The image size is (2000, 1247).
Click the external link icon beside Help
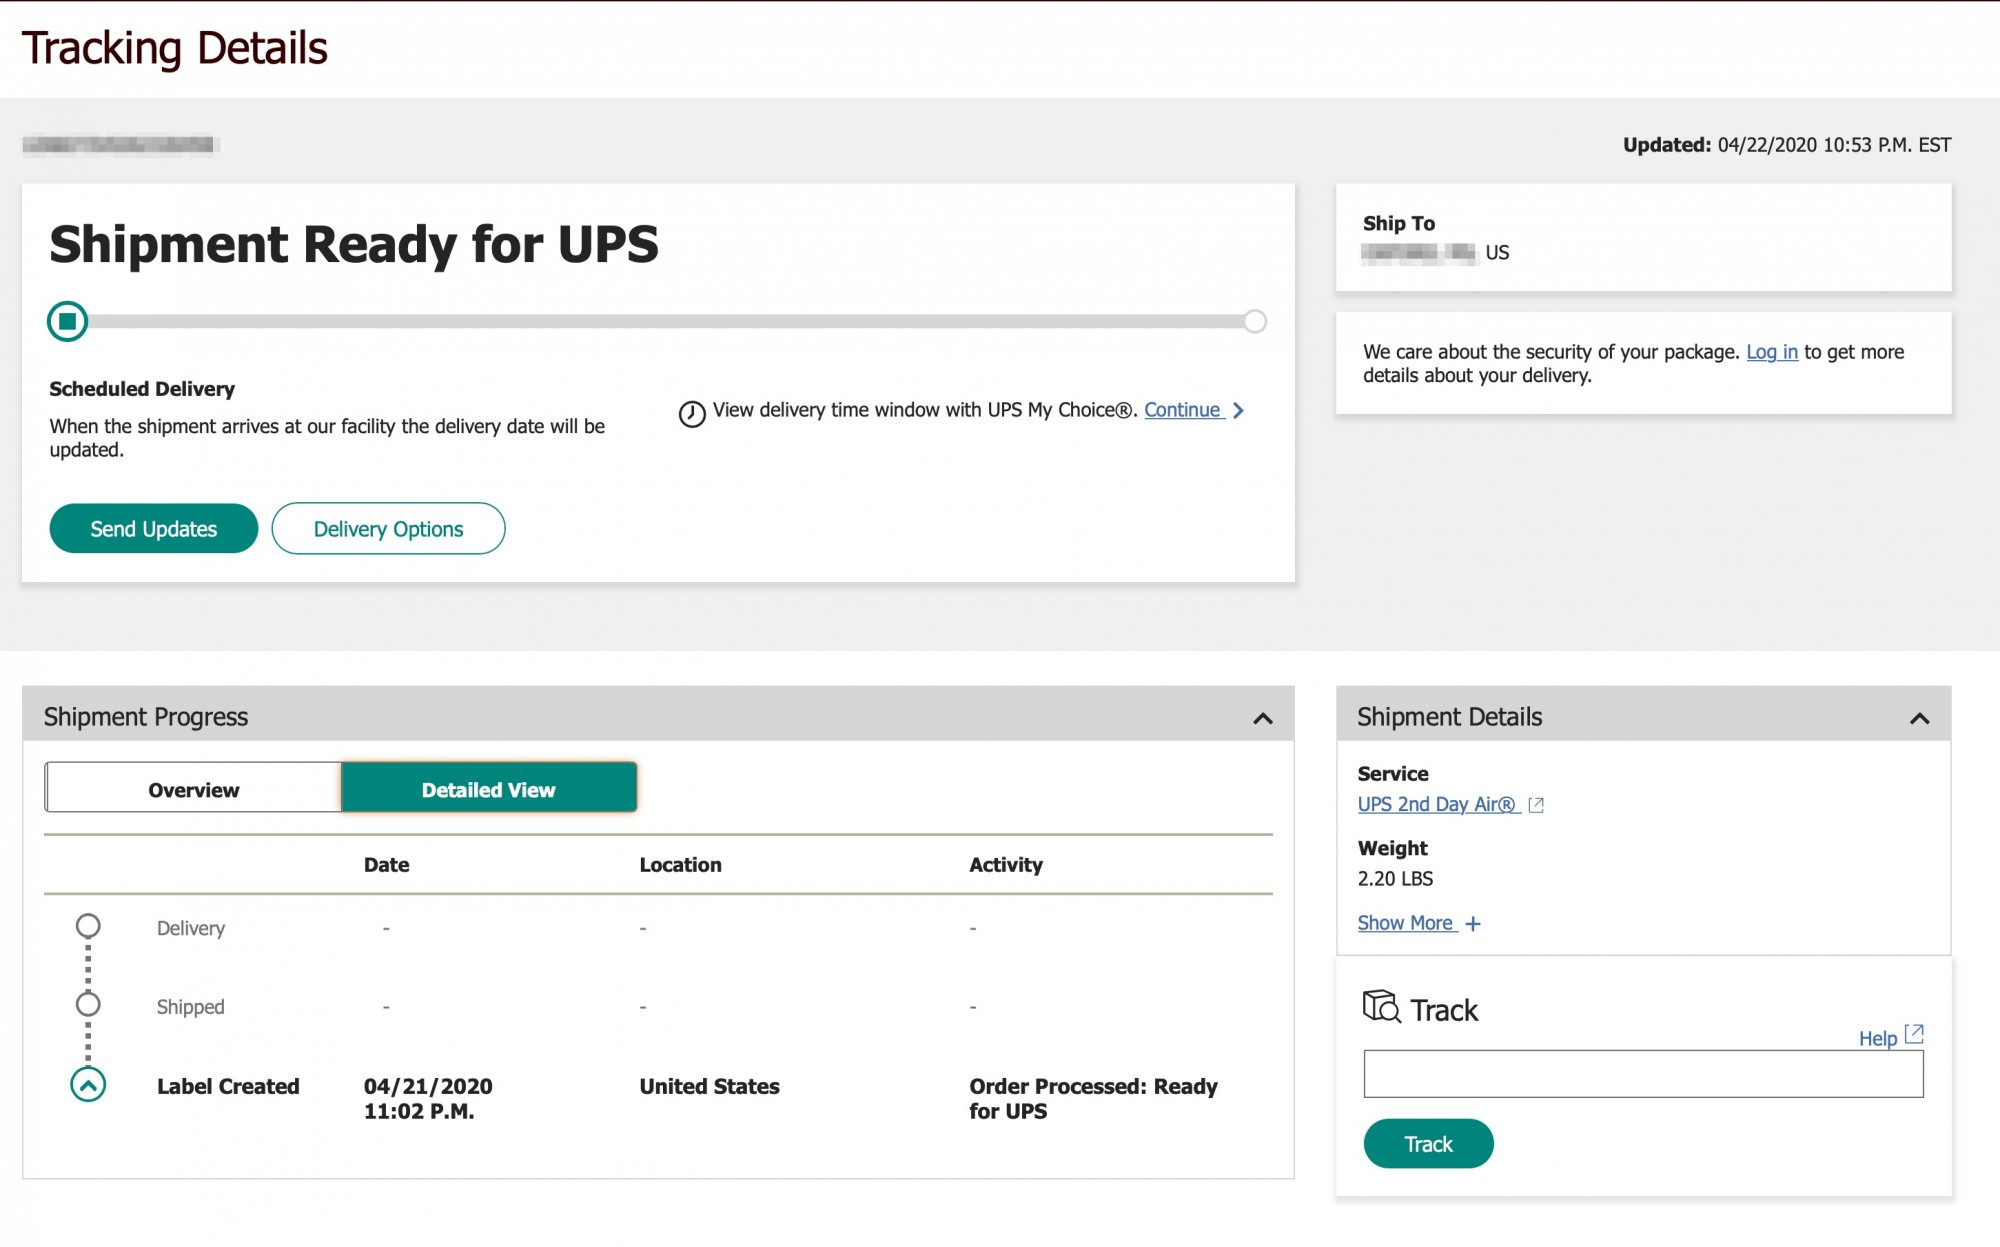pyautogui.click(x=1914, y=1034)
